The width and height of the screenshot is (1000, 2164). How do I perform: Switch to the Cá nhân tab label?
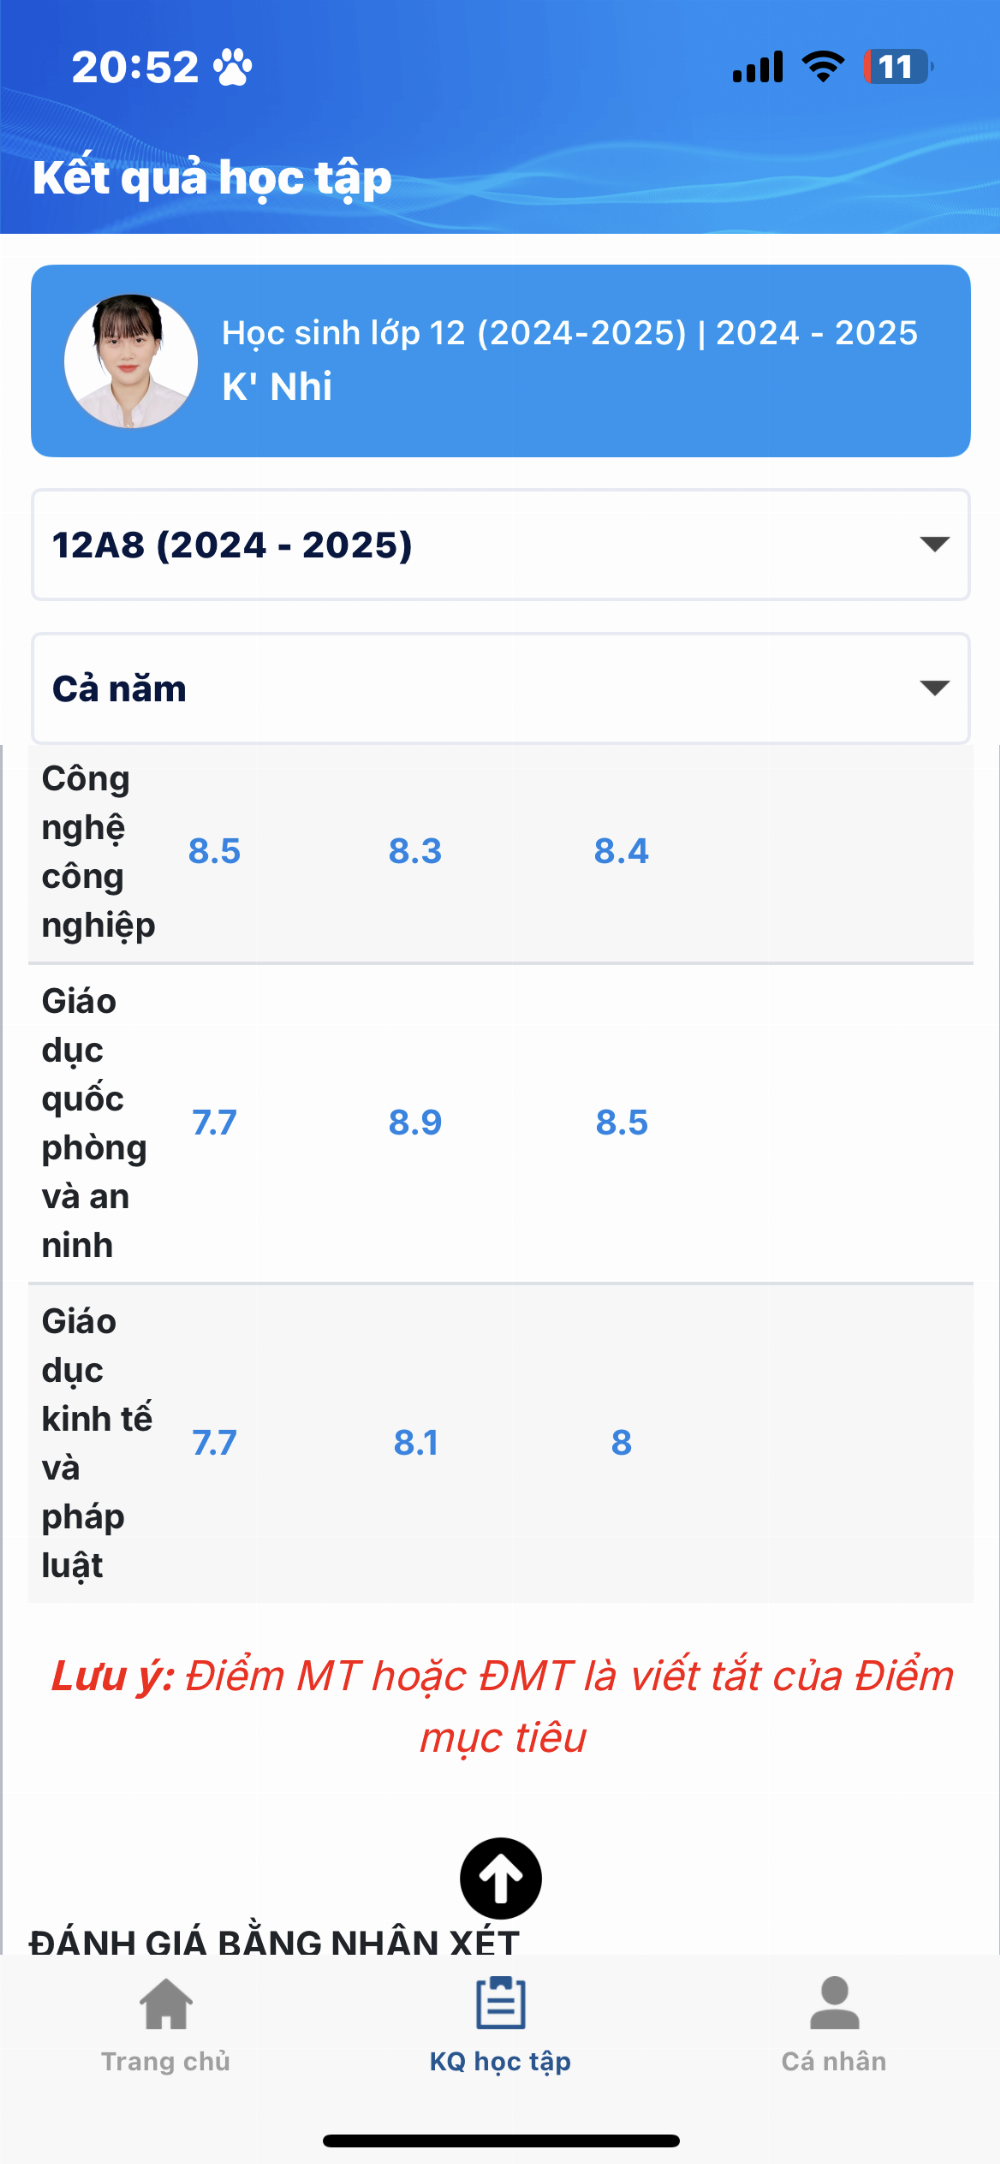tap(834, 2061)
